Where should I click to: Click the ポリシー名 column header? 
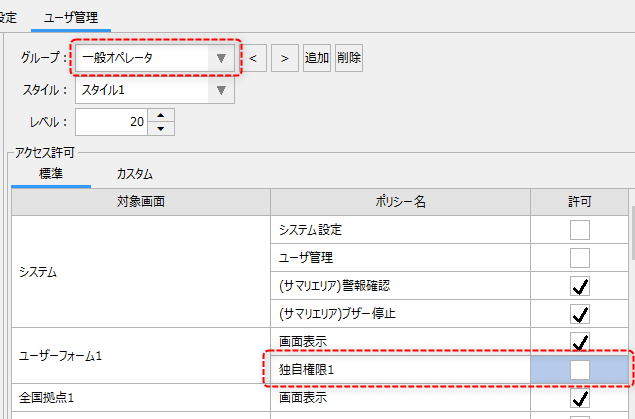point(400,201)
